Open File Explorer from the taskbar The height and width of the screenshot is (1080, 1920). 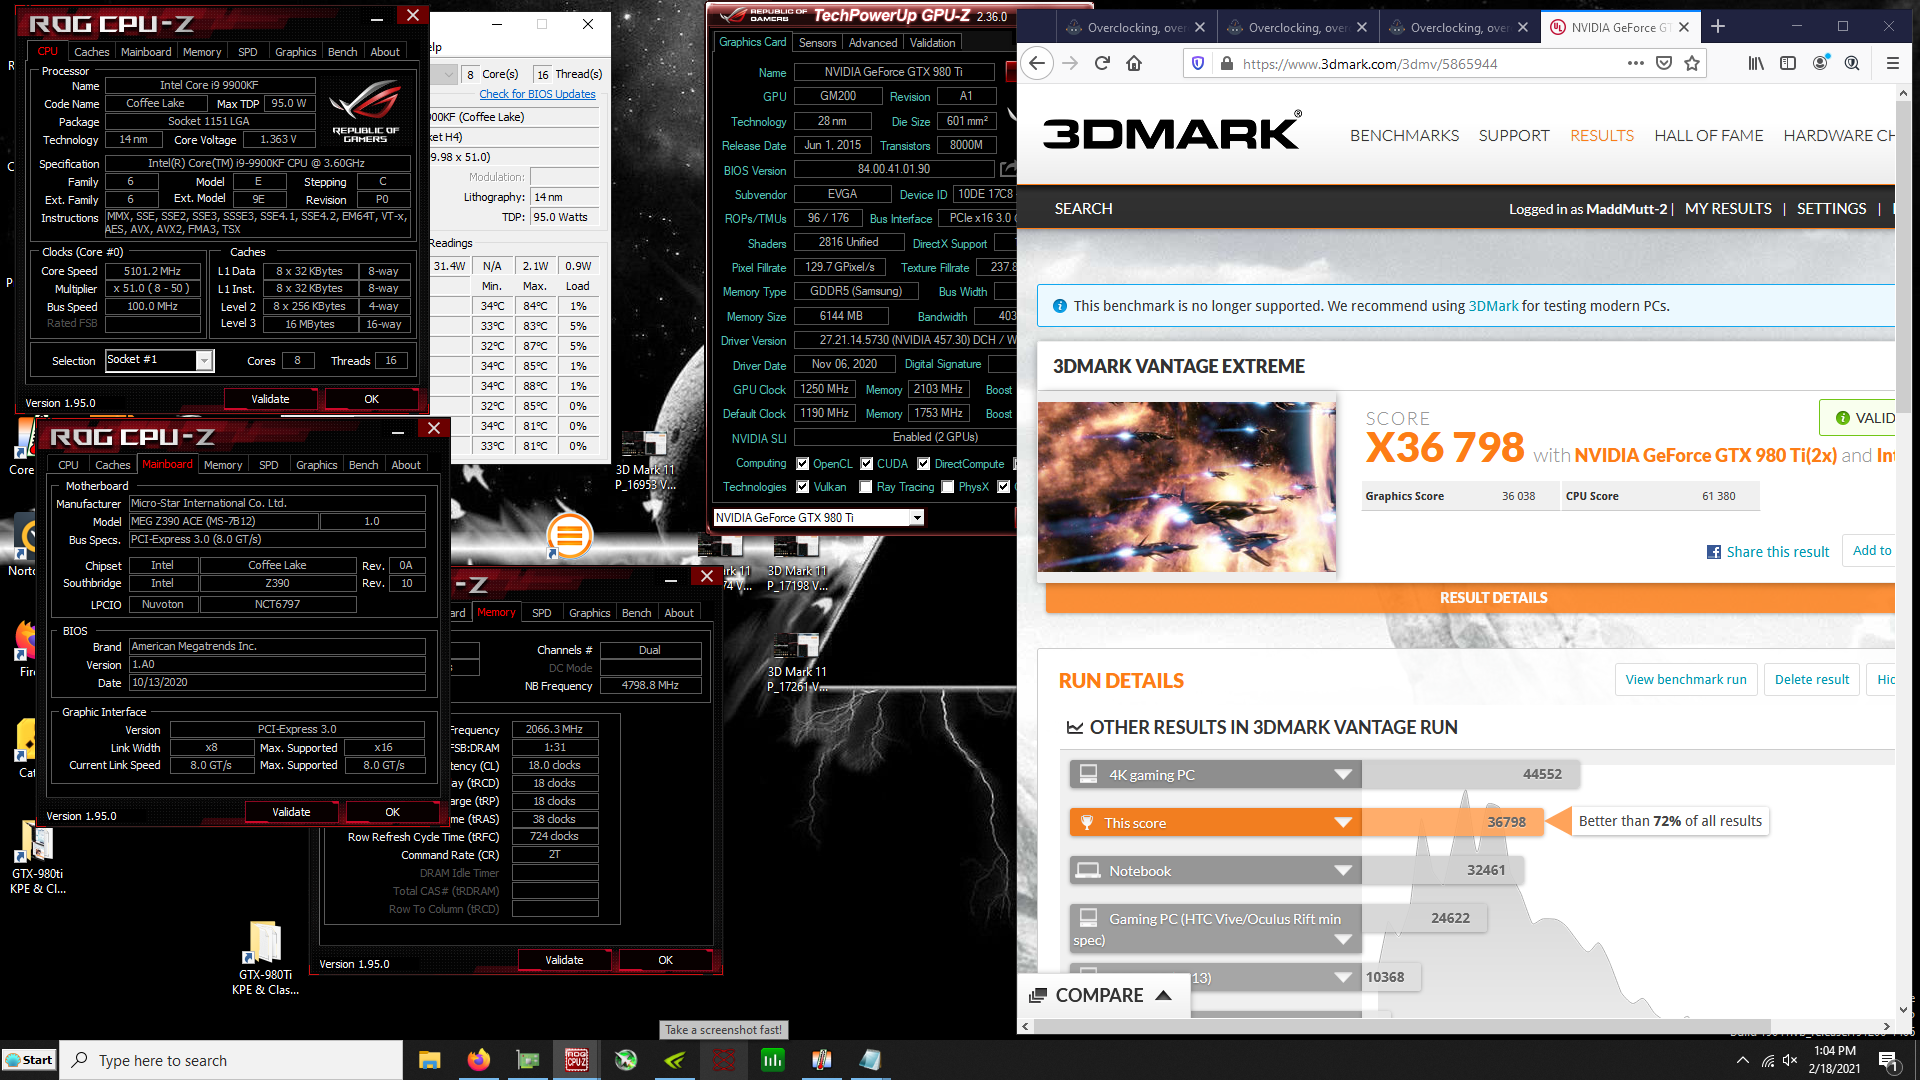click(x=430, y=1060)
